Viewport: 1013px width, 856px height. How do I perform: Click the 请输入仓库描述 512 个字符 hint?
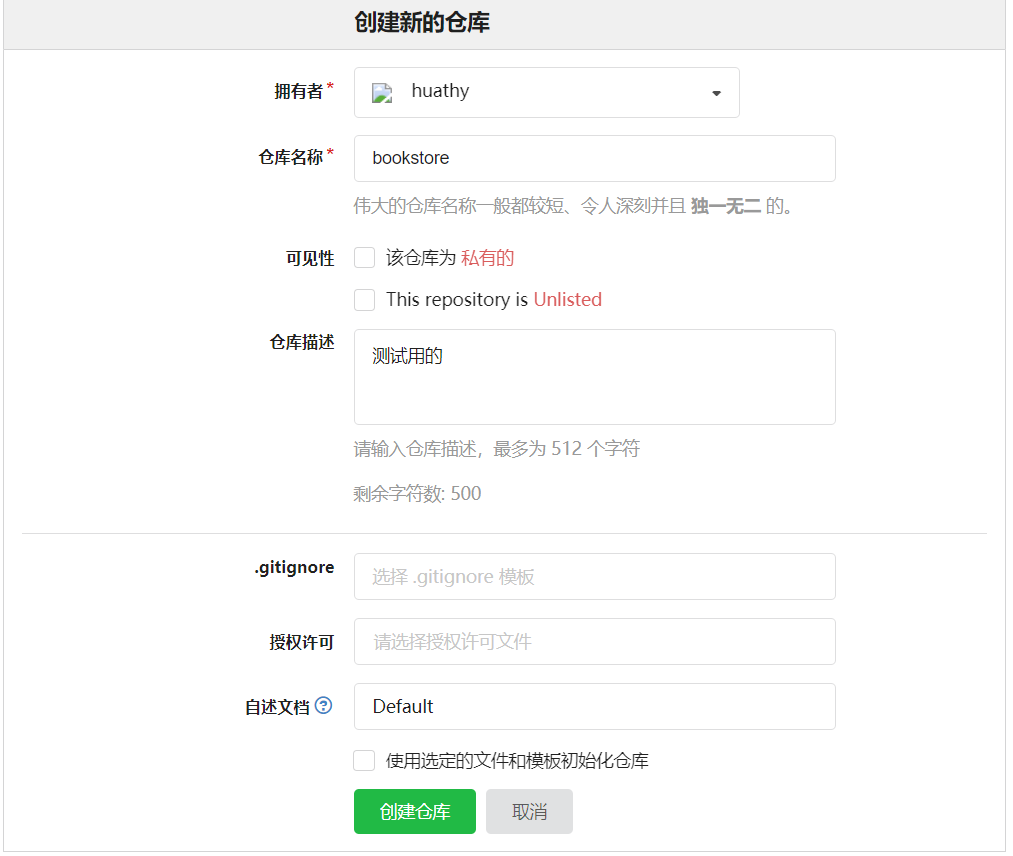496,448
